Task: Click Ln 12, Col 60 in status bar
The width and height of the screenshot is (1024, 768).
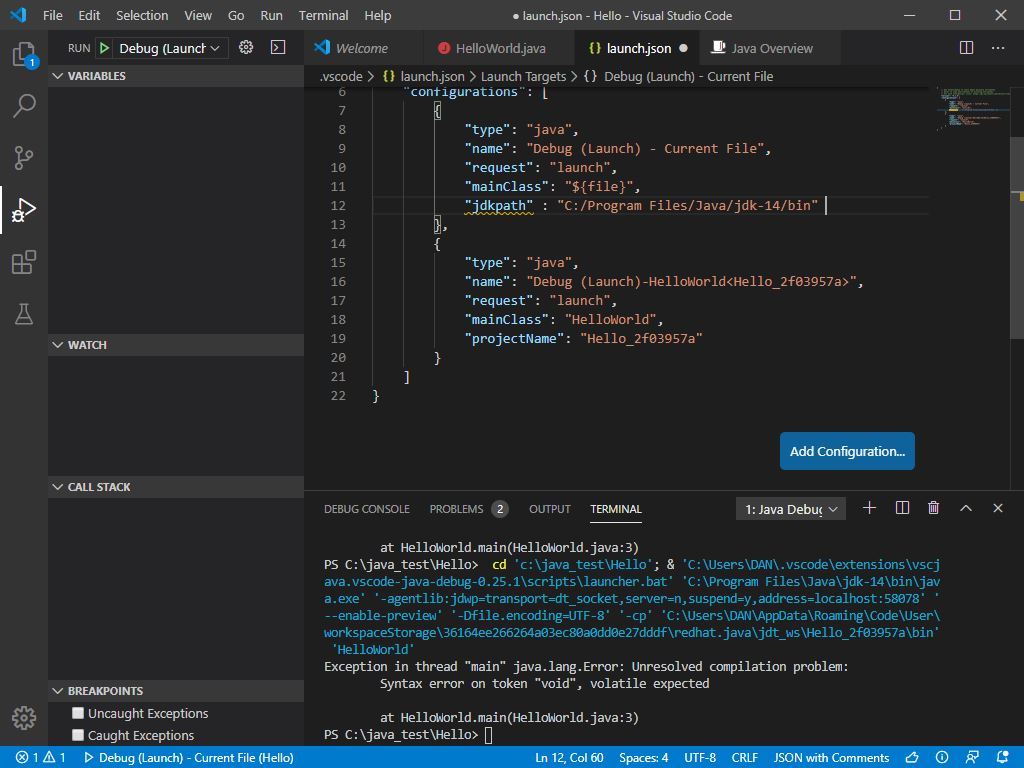Action: (x=569, y=758)
